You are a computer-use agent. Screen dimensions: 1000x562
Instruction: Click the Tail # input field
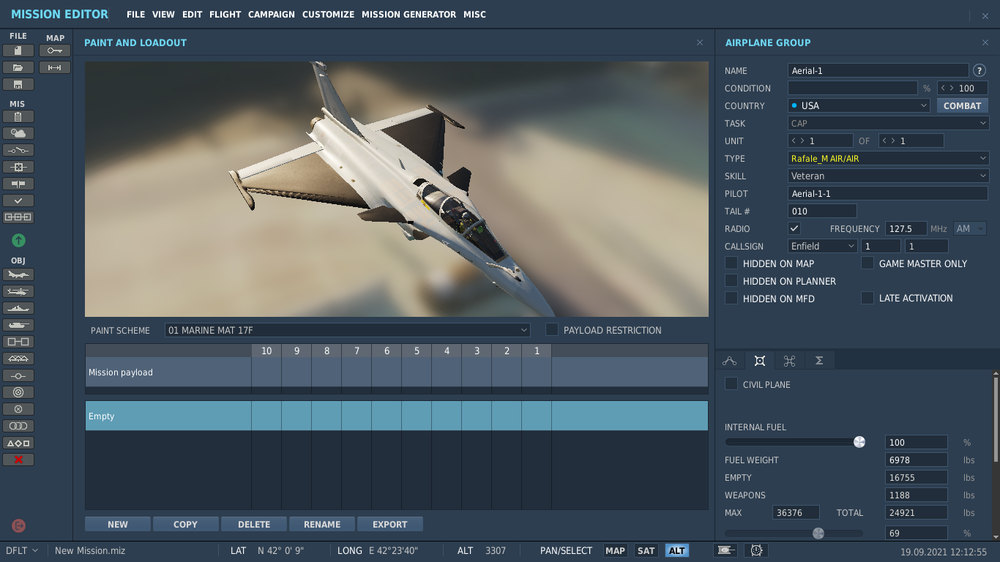click(x=822, y=211)
